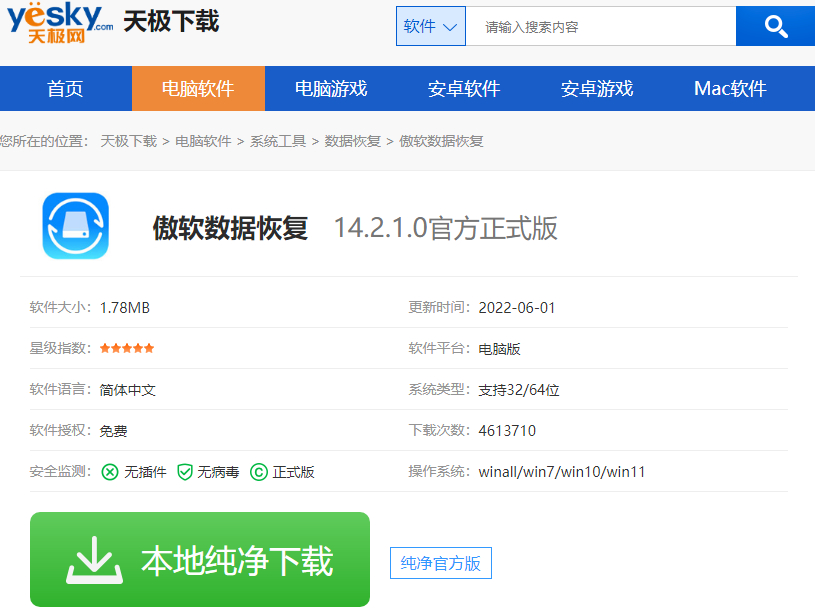The height and width of the screenshot is (611, 815).
Task: Click the 正式版 label text
Action: click(x=294, y=472)
